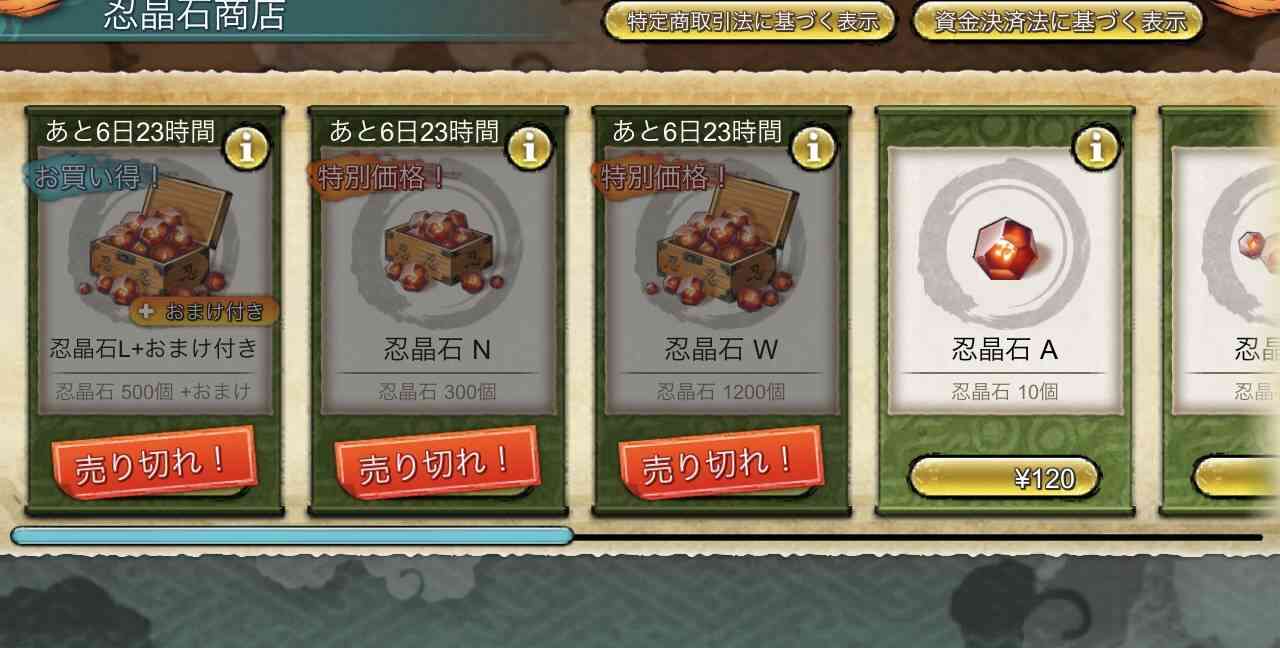This screenshot has height=648, width=1280.
Task: Click the 特別価格！ tag on 忍晶石 N
Action: pyautogui.click(x=380, y=177)
